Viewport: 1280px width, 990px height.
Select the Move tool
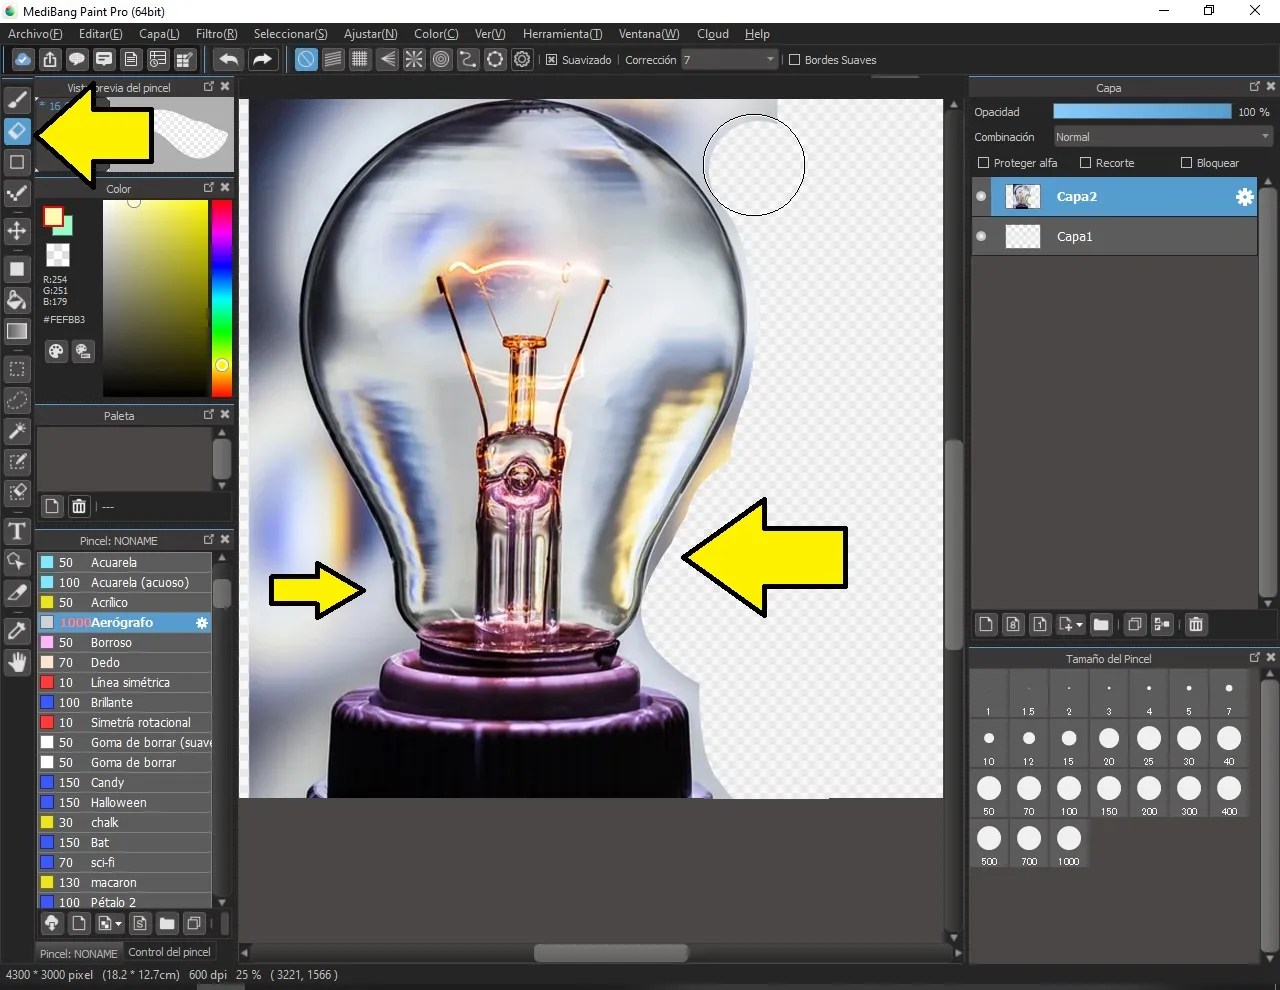point(17,231)
